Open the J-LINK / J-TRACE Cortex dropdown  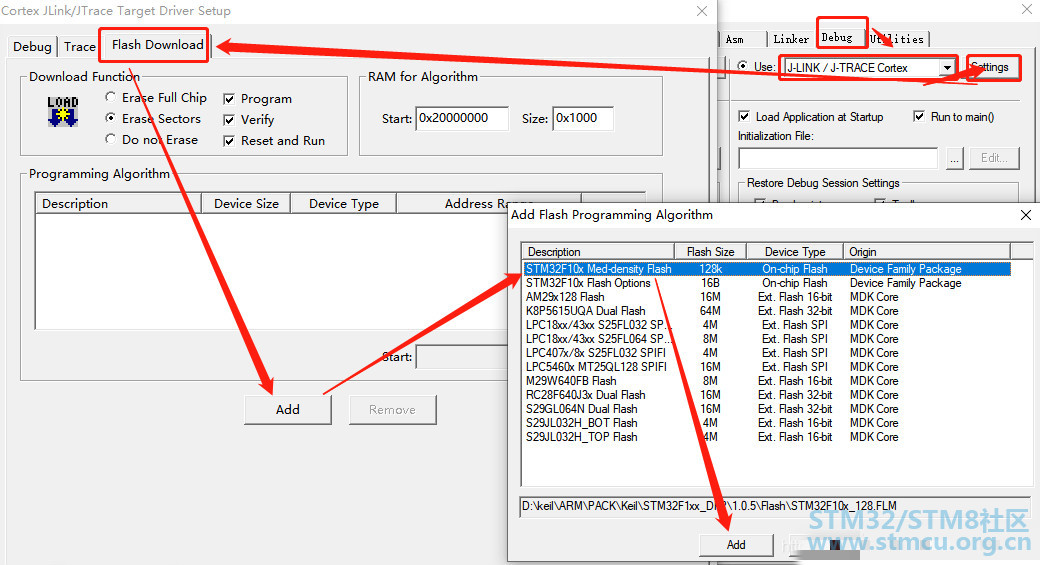click(947, 68)
